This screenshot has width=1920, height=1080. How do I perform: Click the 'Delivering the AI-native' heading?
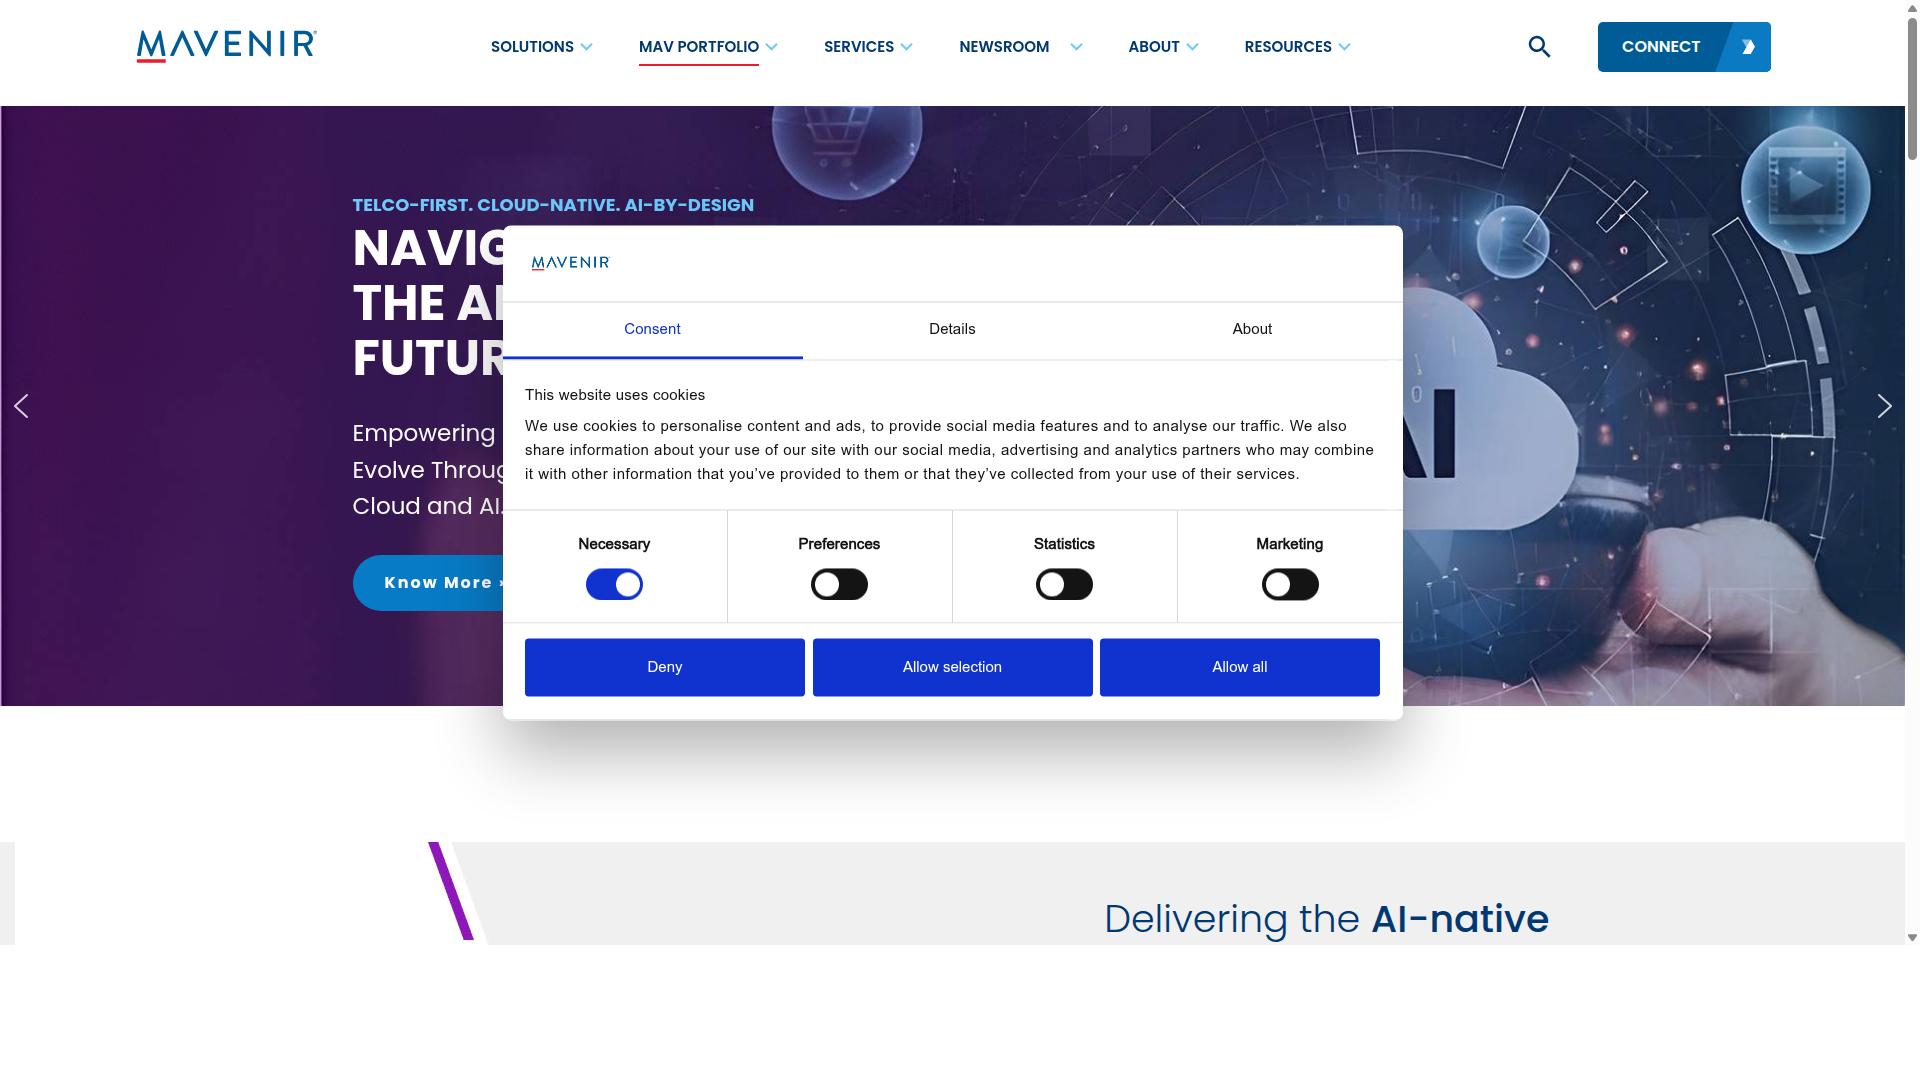click(x=1326, y=919)
